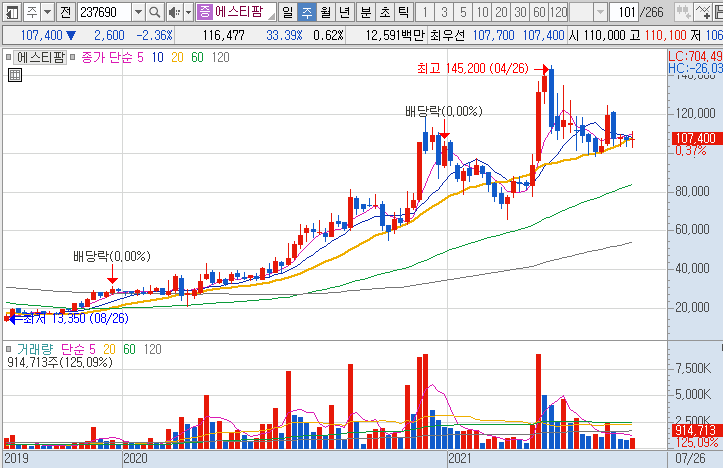Open the stock search magnifier
Viewport: 723px width, 468px height.
point(155,12)
